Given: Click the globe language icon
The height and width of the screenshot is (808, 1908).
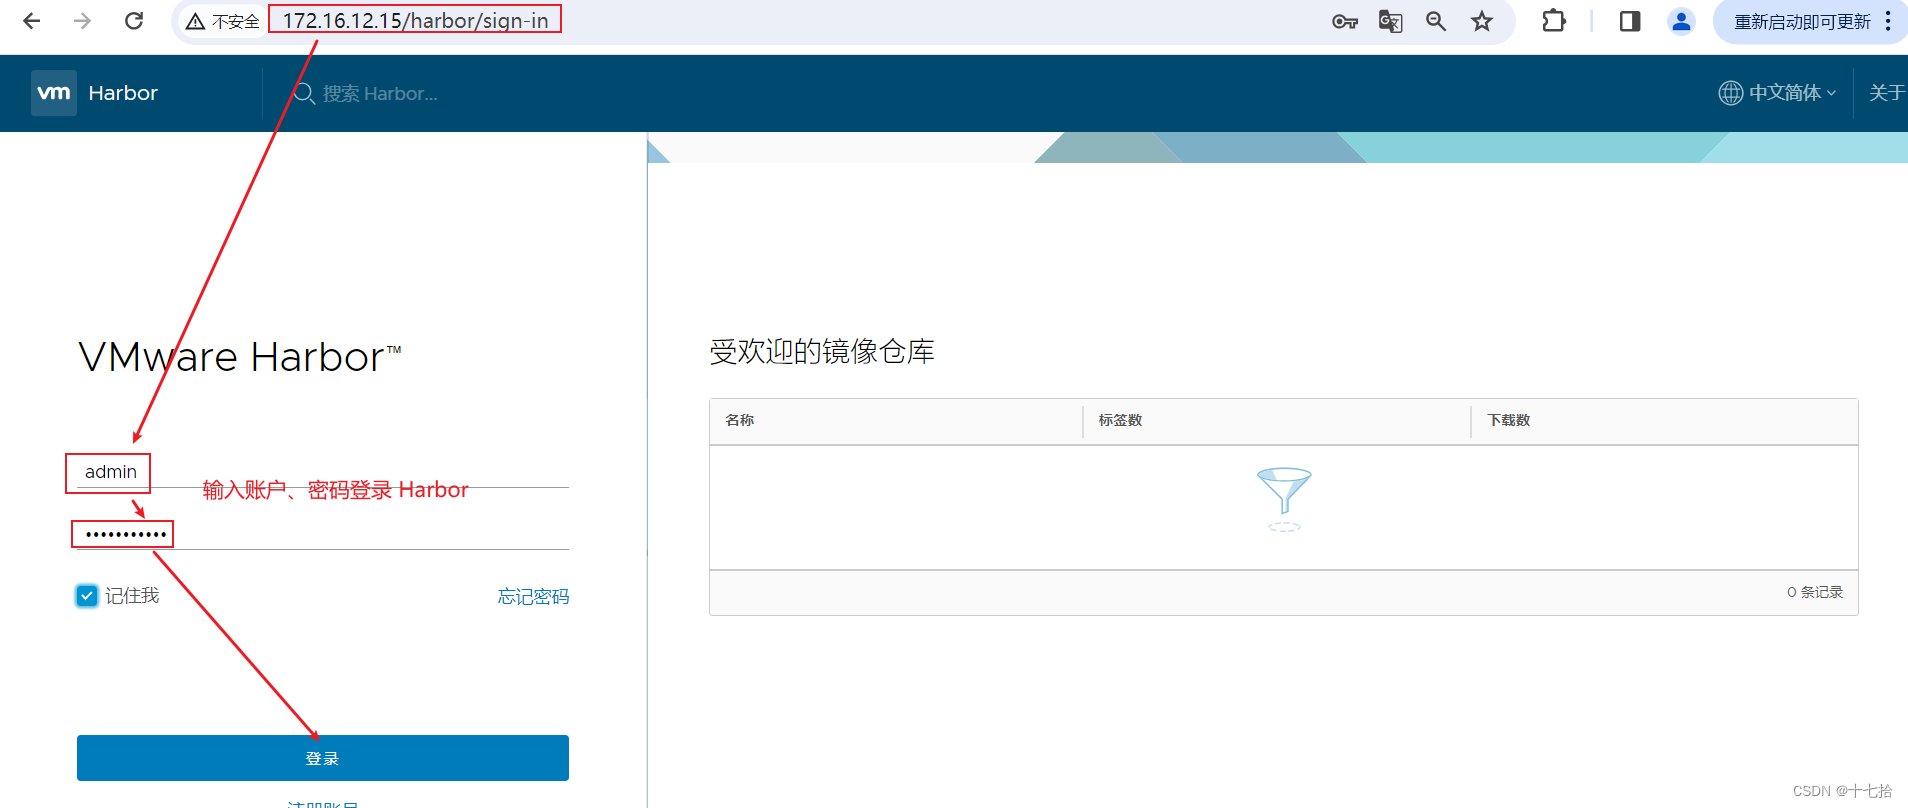Looking at the screenshot, I should 1731,93.
